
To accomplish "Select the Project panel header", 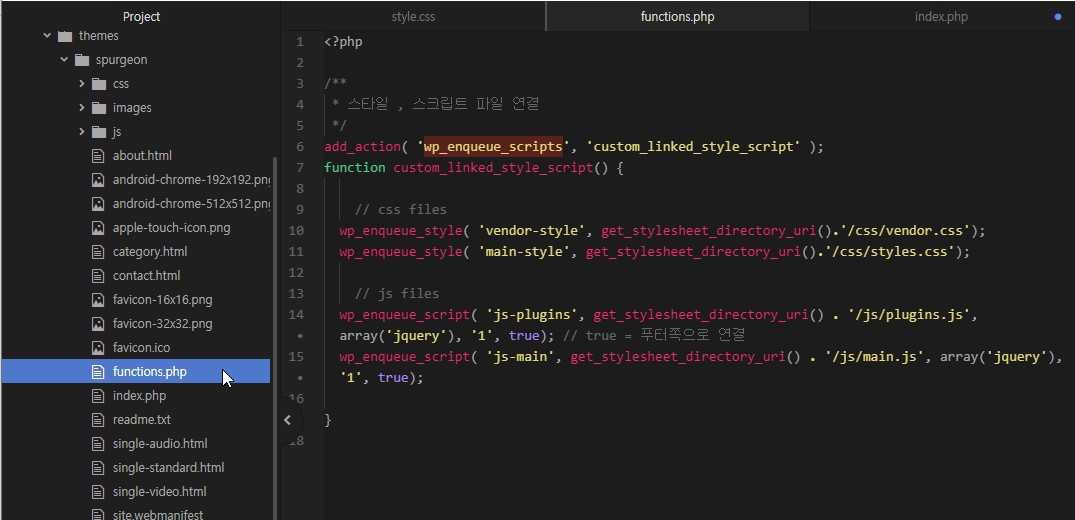I will coord(141,16).
